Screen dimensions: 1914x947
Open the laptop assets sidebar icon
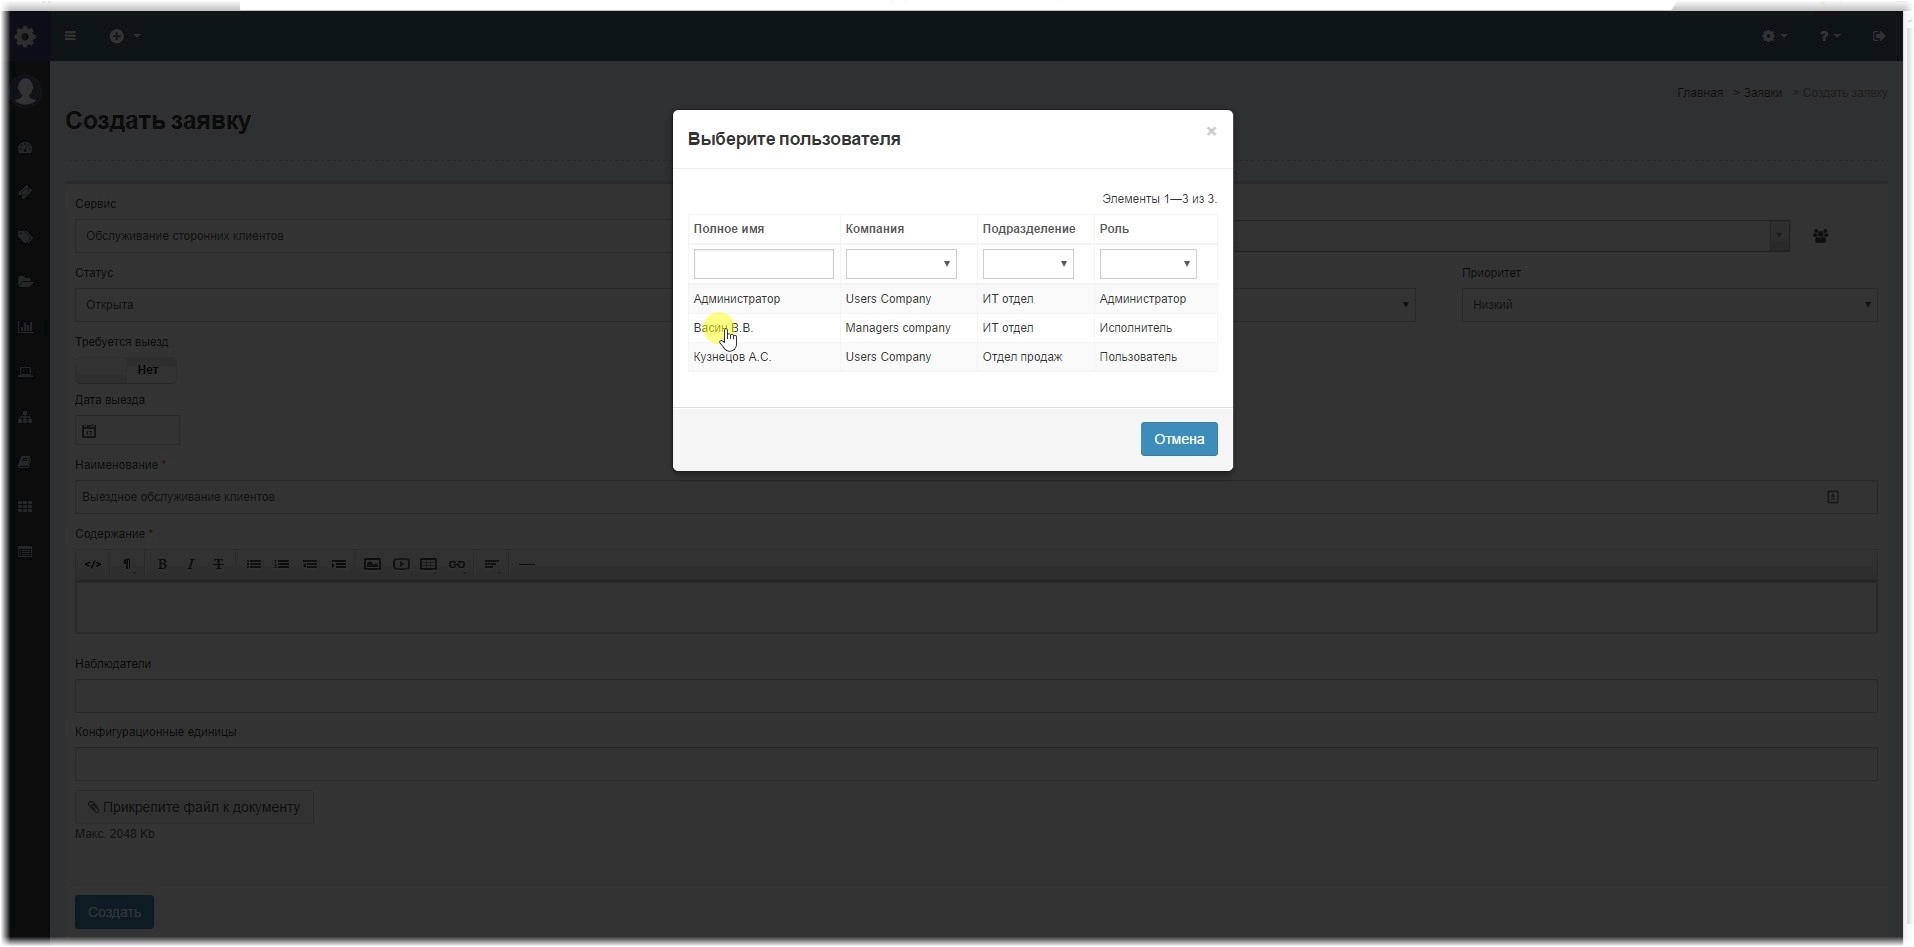click(x=26, y=372)
